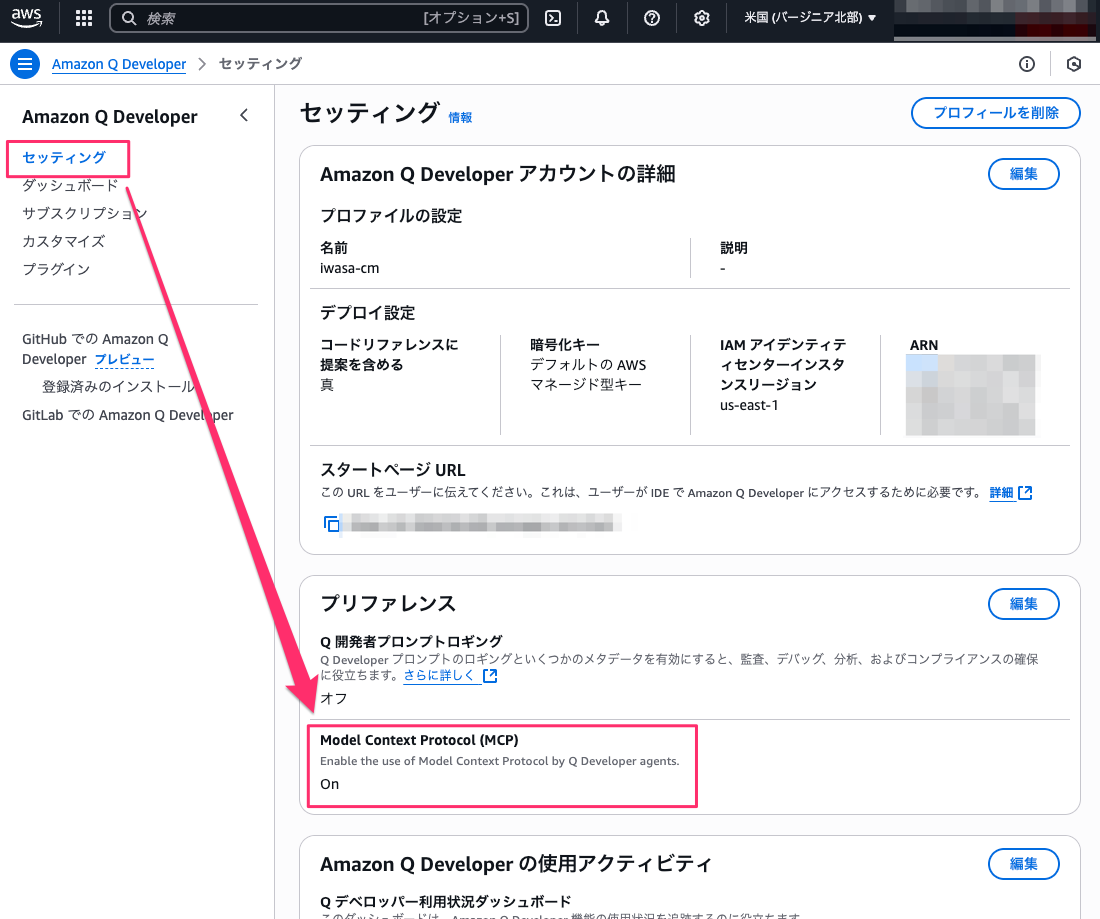Click the Model Context Protocol (MCP) heading

419,740
